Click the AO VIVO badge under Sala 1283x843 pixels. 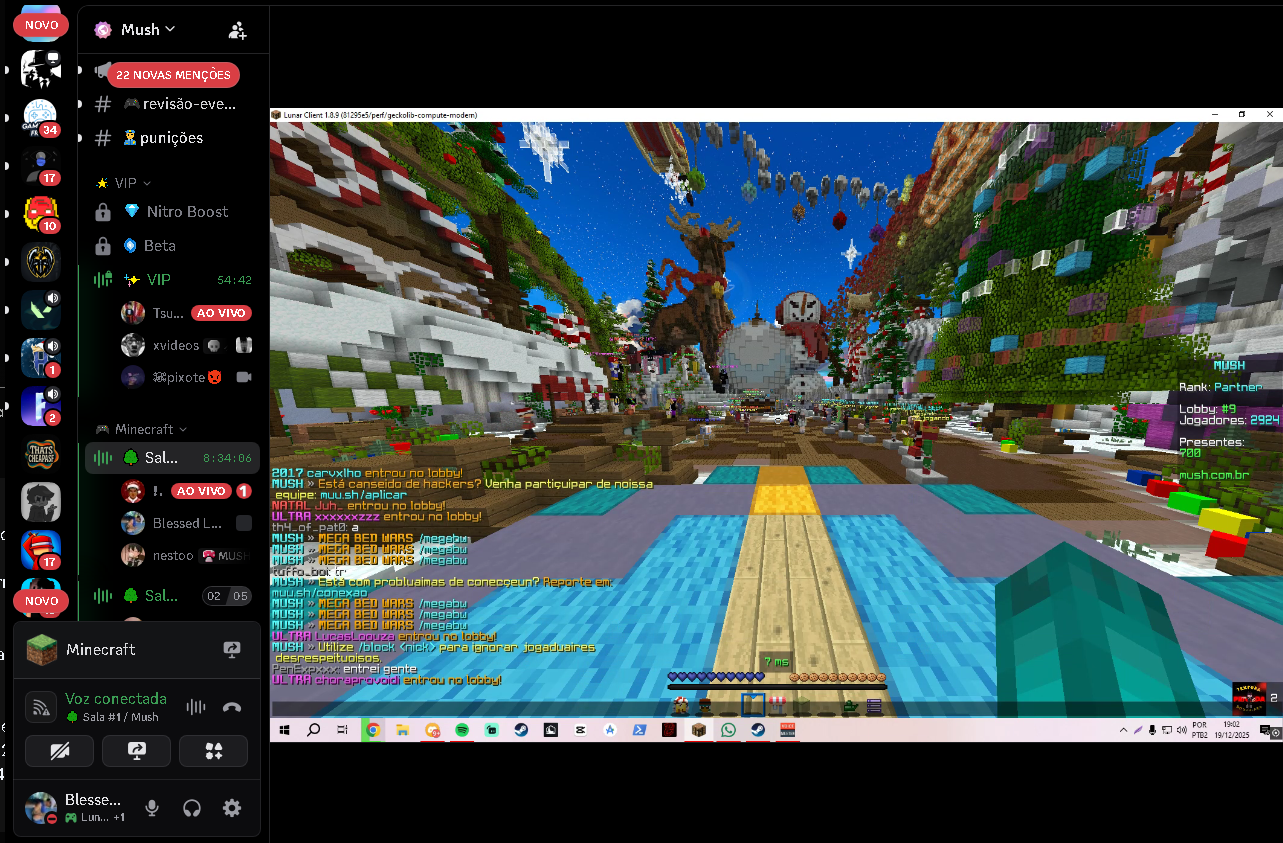pos(200,491)
